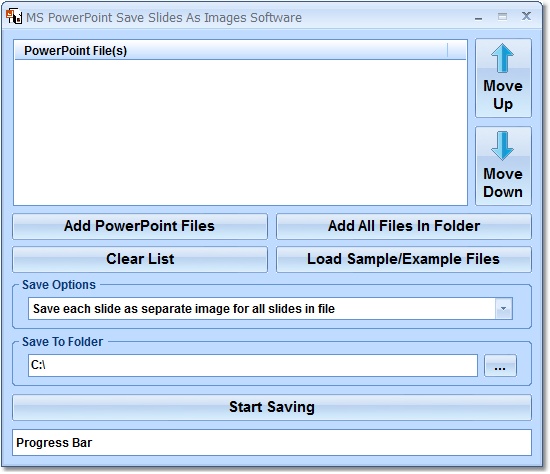Maximize the application window

point(502,16)
